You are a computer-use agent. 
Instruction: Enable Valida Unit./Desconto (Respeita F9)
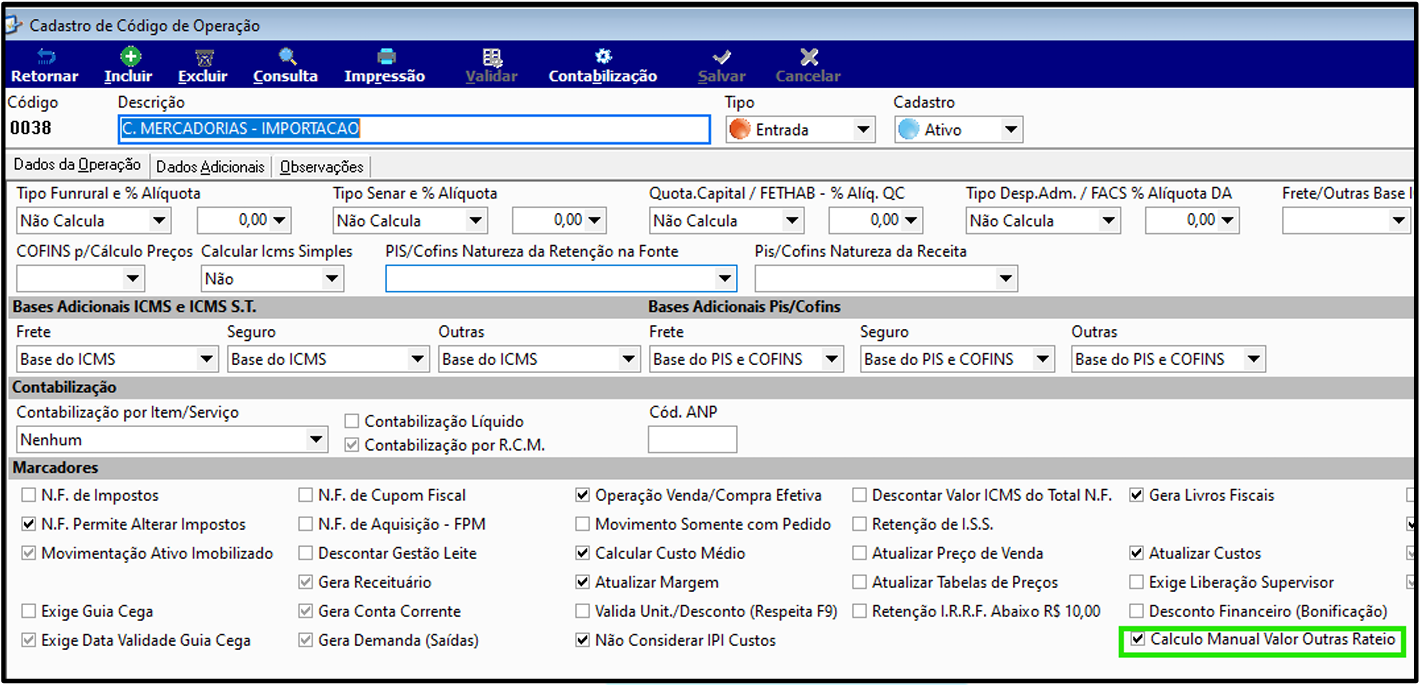[582, 611]
